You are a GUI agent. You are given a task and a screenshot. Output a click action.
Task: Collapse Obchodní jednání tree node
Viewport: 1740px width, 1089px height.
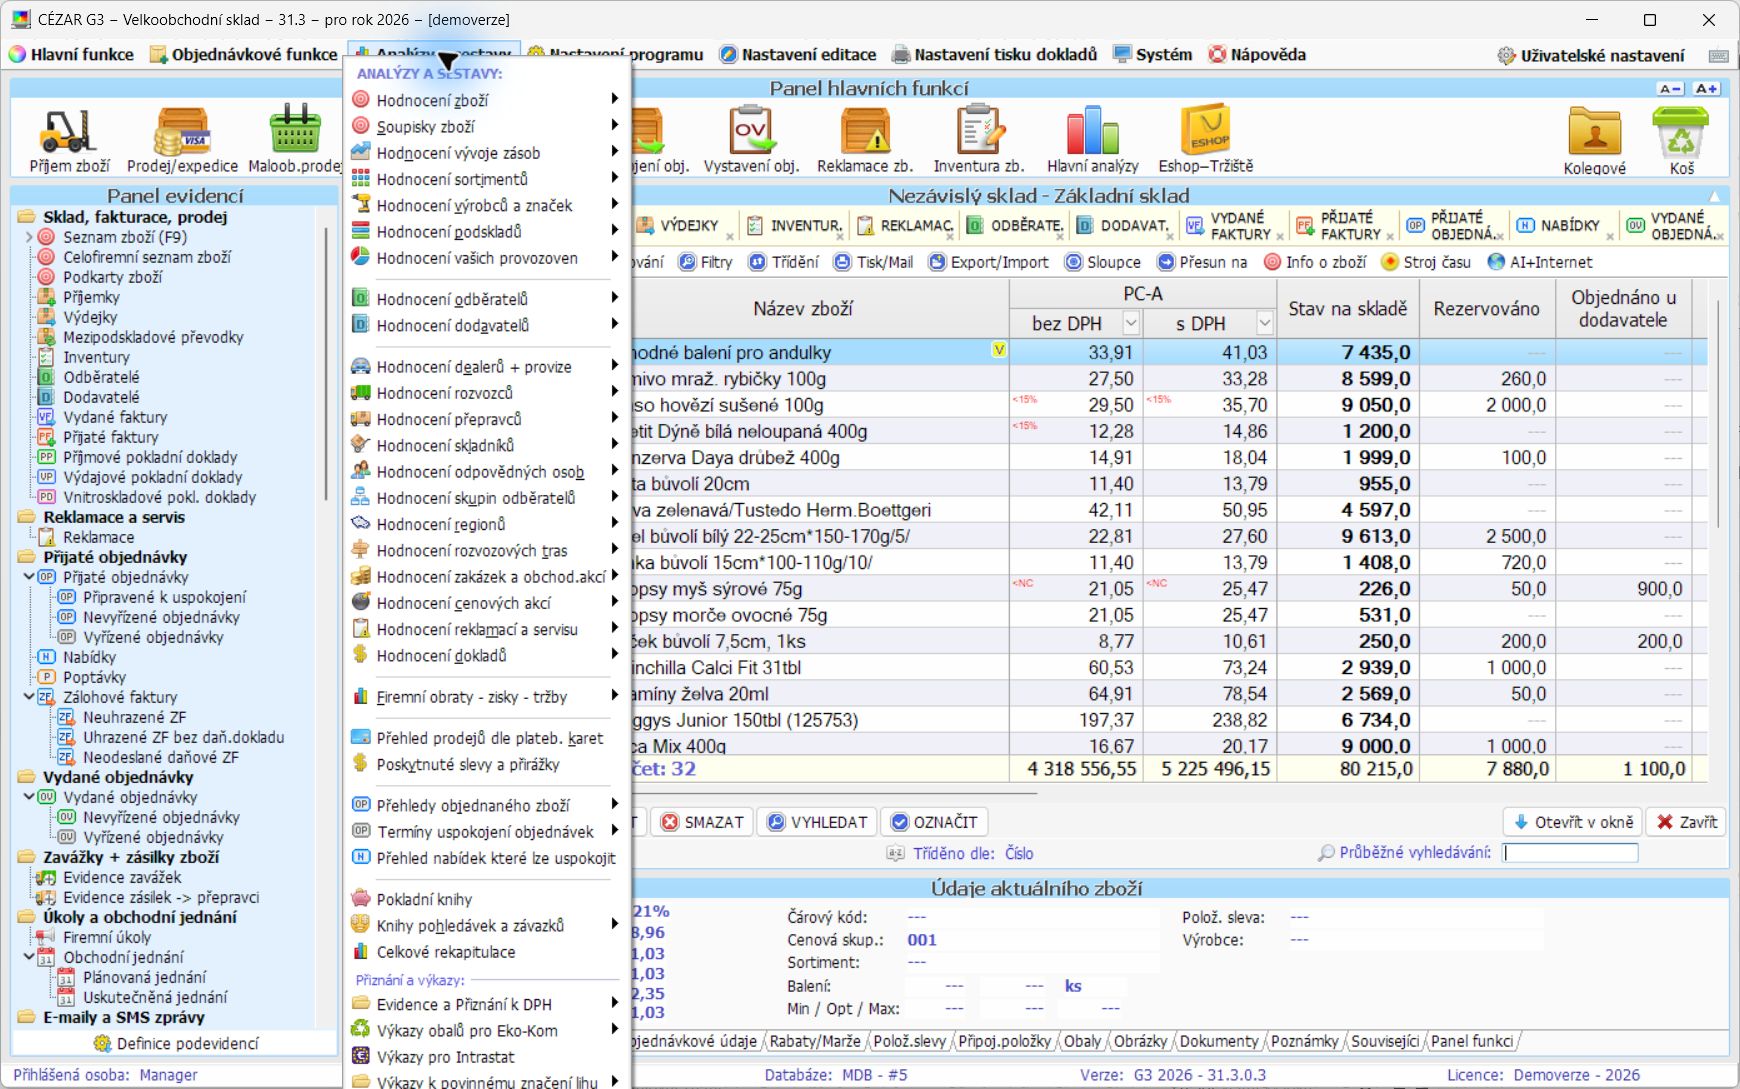[29, 957]
